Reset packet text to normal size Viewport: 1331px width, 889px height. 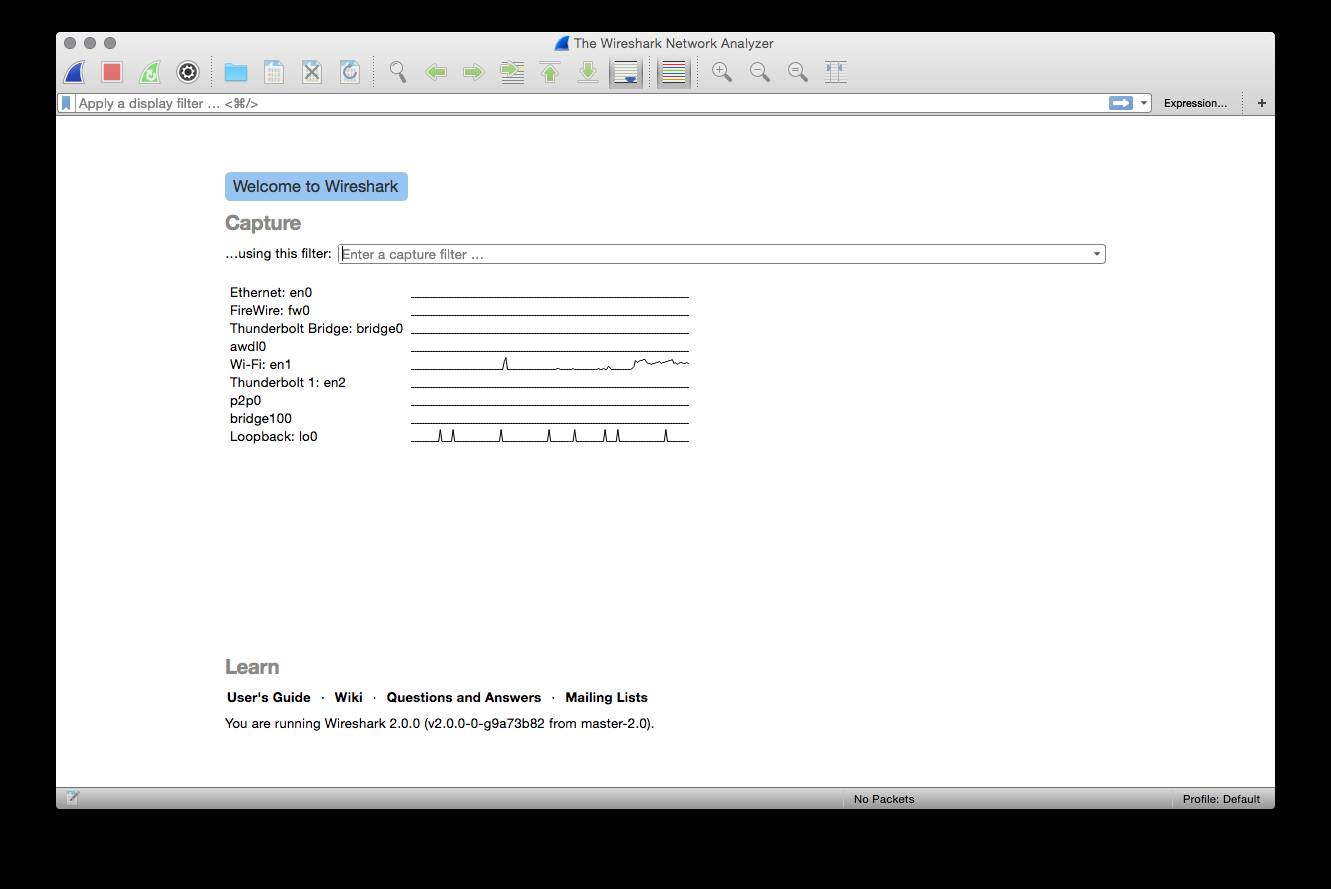click(x=798, y=72)
